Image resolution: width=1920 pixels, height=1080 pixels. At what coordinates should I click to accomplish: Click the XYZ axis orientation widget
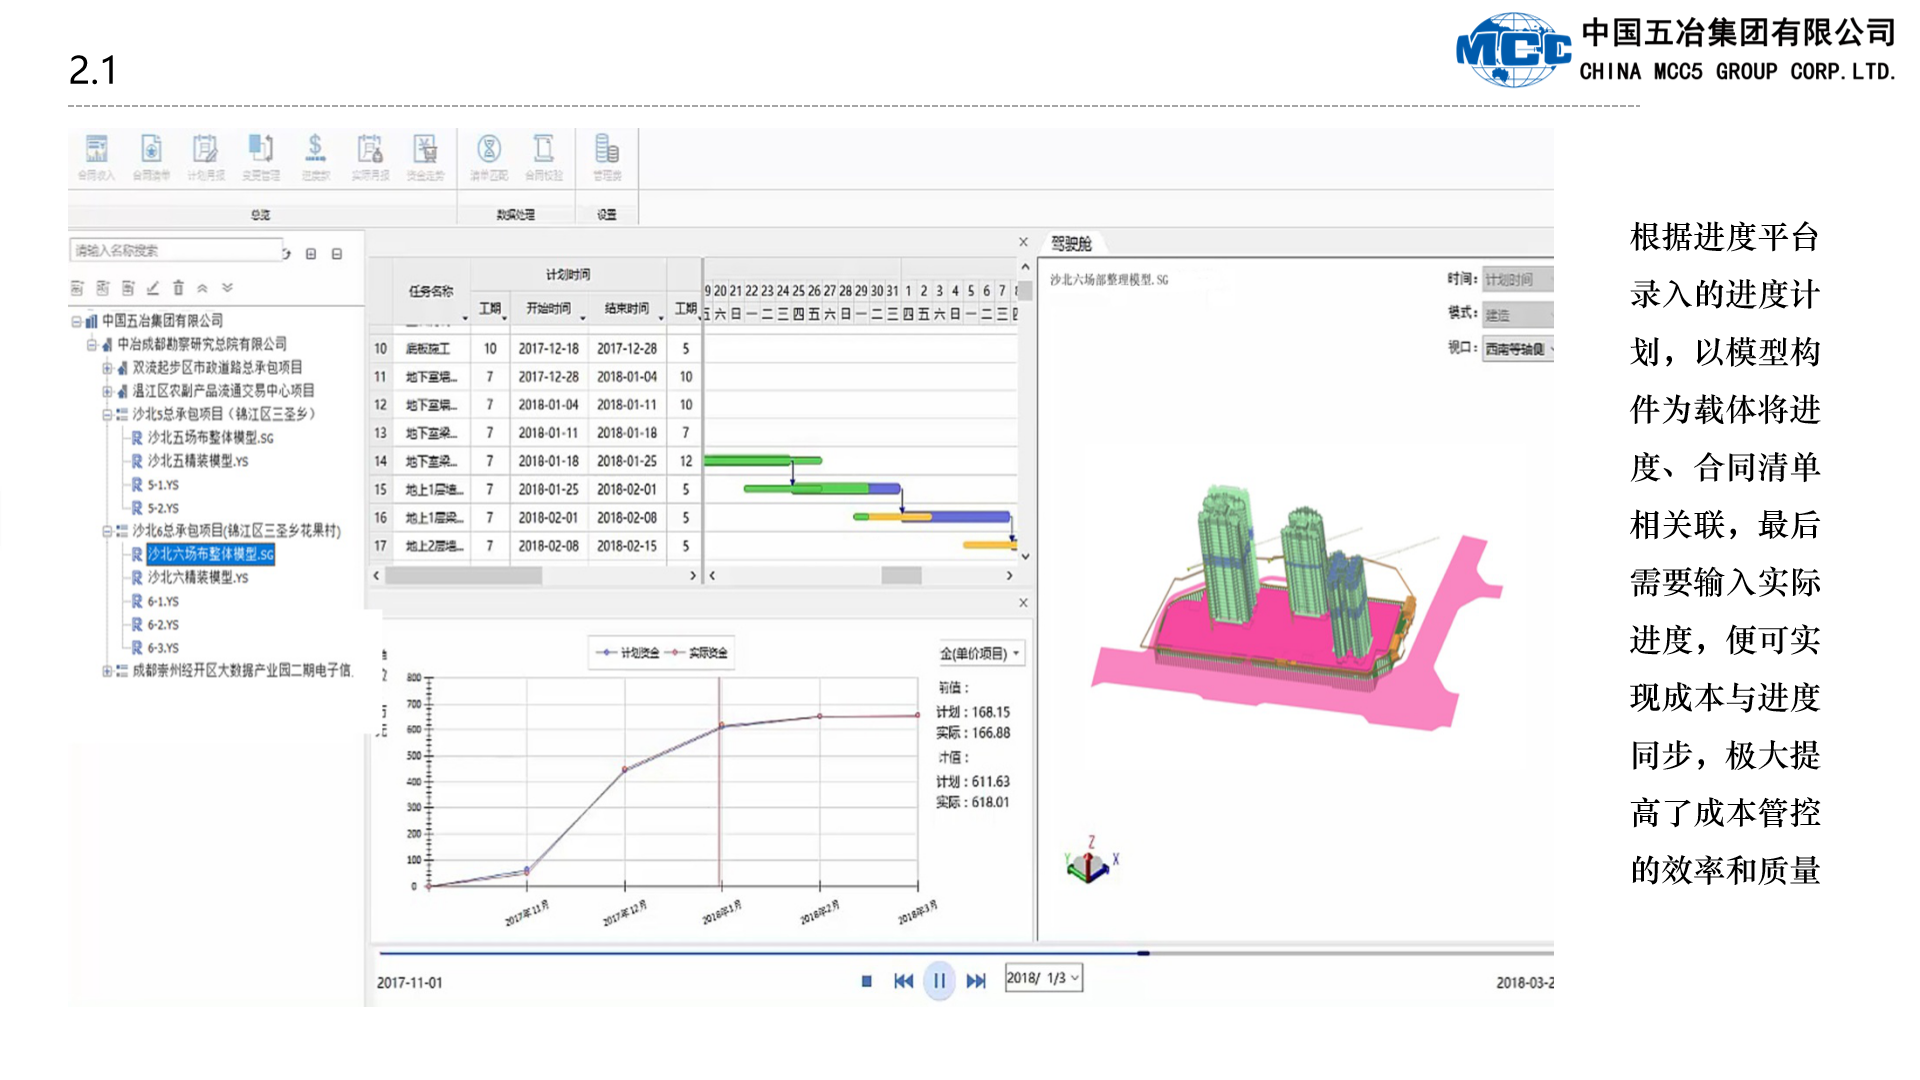pyautogui.click(x=1091, y=861)
